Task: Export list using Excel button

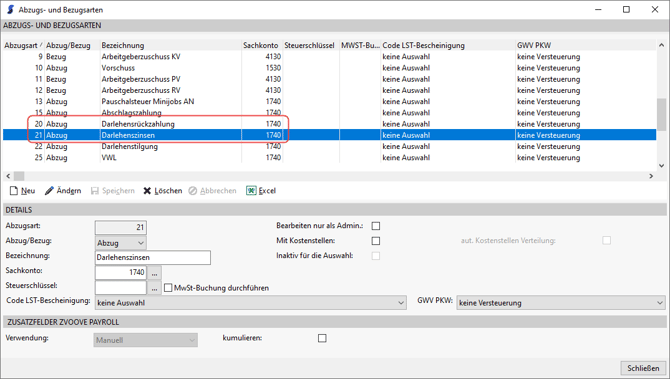Action: [x=261, y=191]
